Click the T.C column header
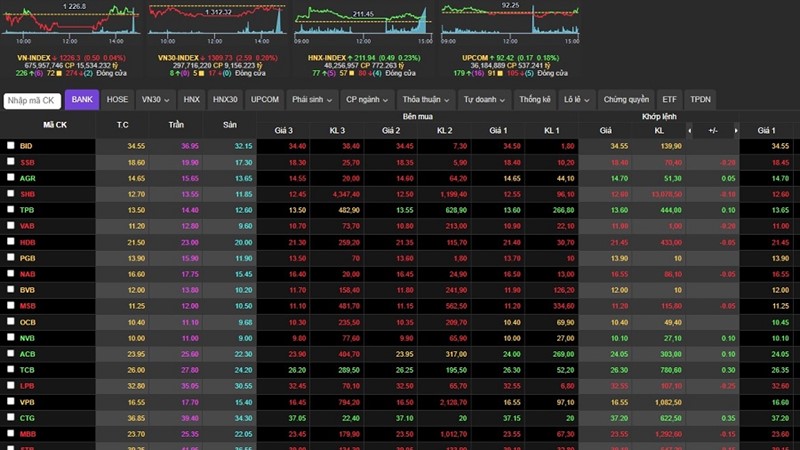Image resolution: width=800 pixels, height=450 pixels. 122,124
